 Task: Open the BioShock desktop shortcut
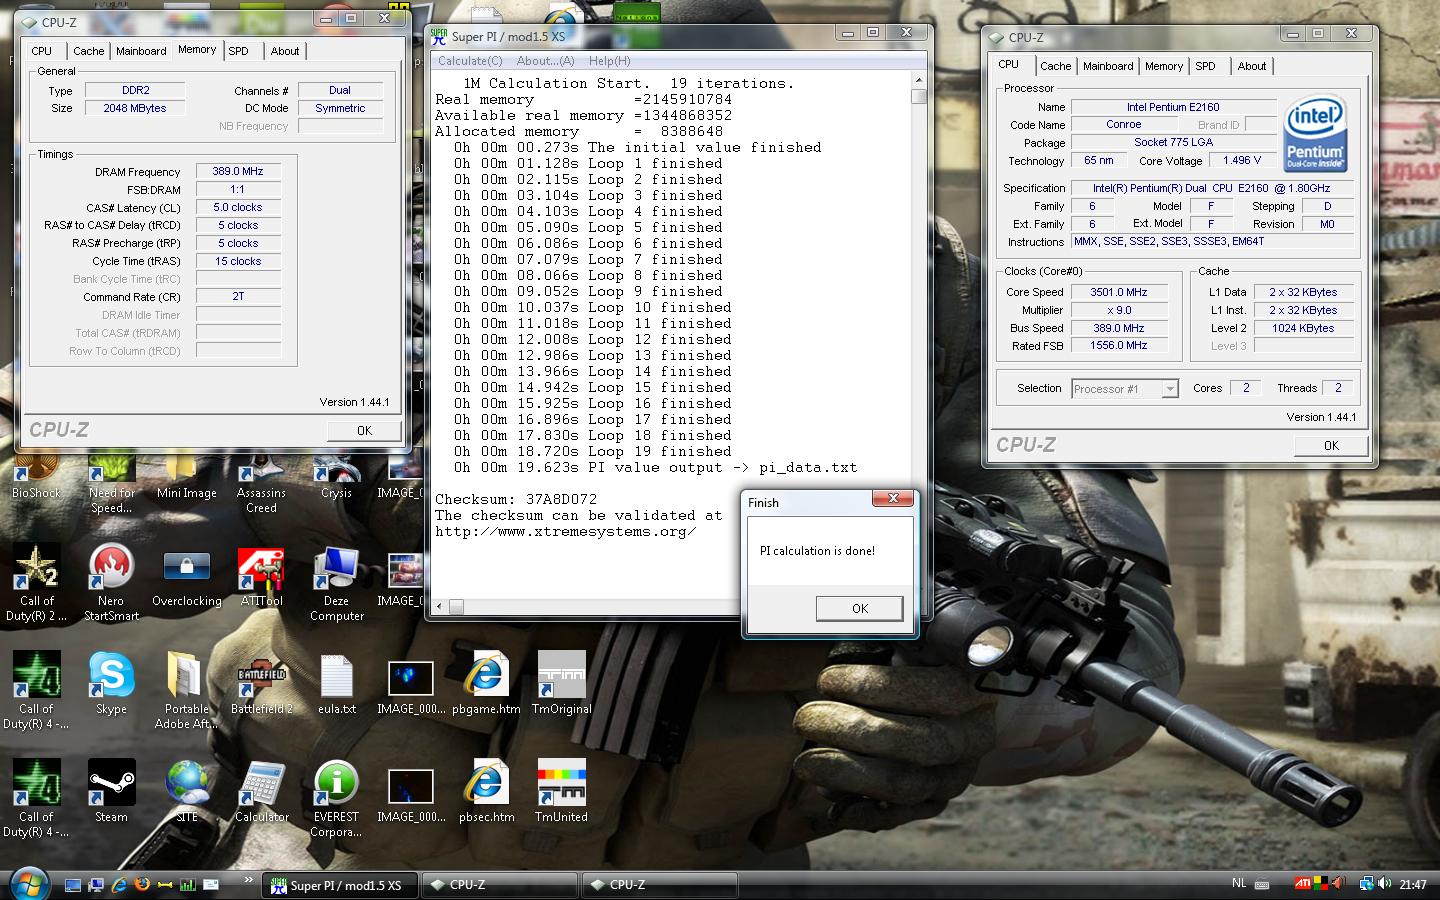pyautogui.click(x=36, y=473)
